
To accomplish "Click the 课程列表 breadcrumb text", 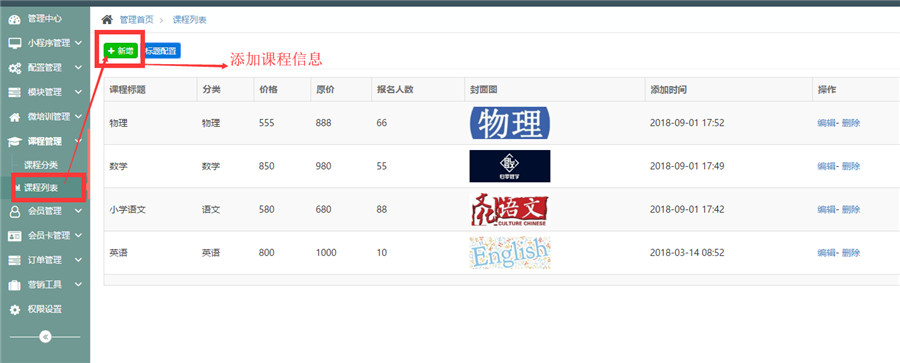I will point(189,20).
